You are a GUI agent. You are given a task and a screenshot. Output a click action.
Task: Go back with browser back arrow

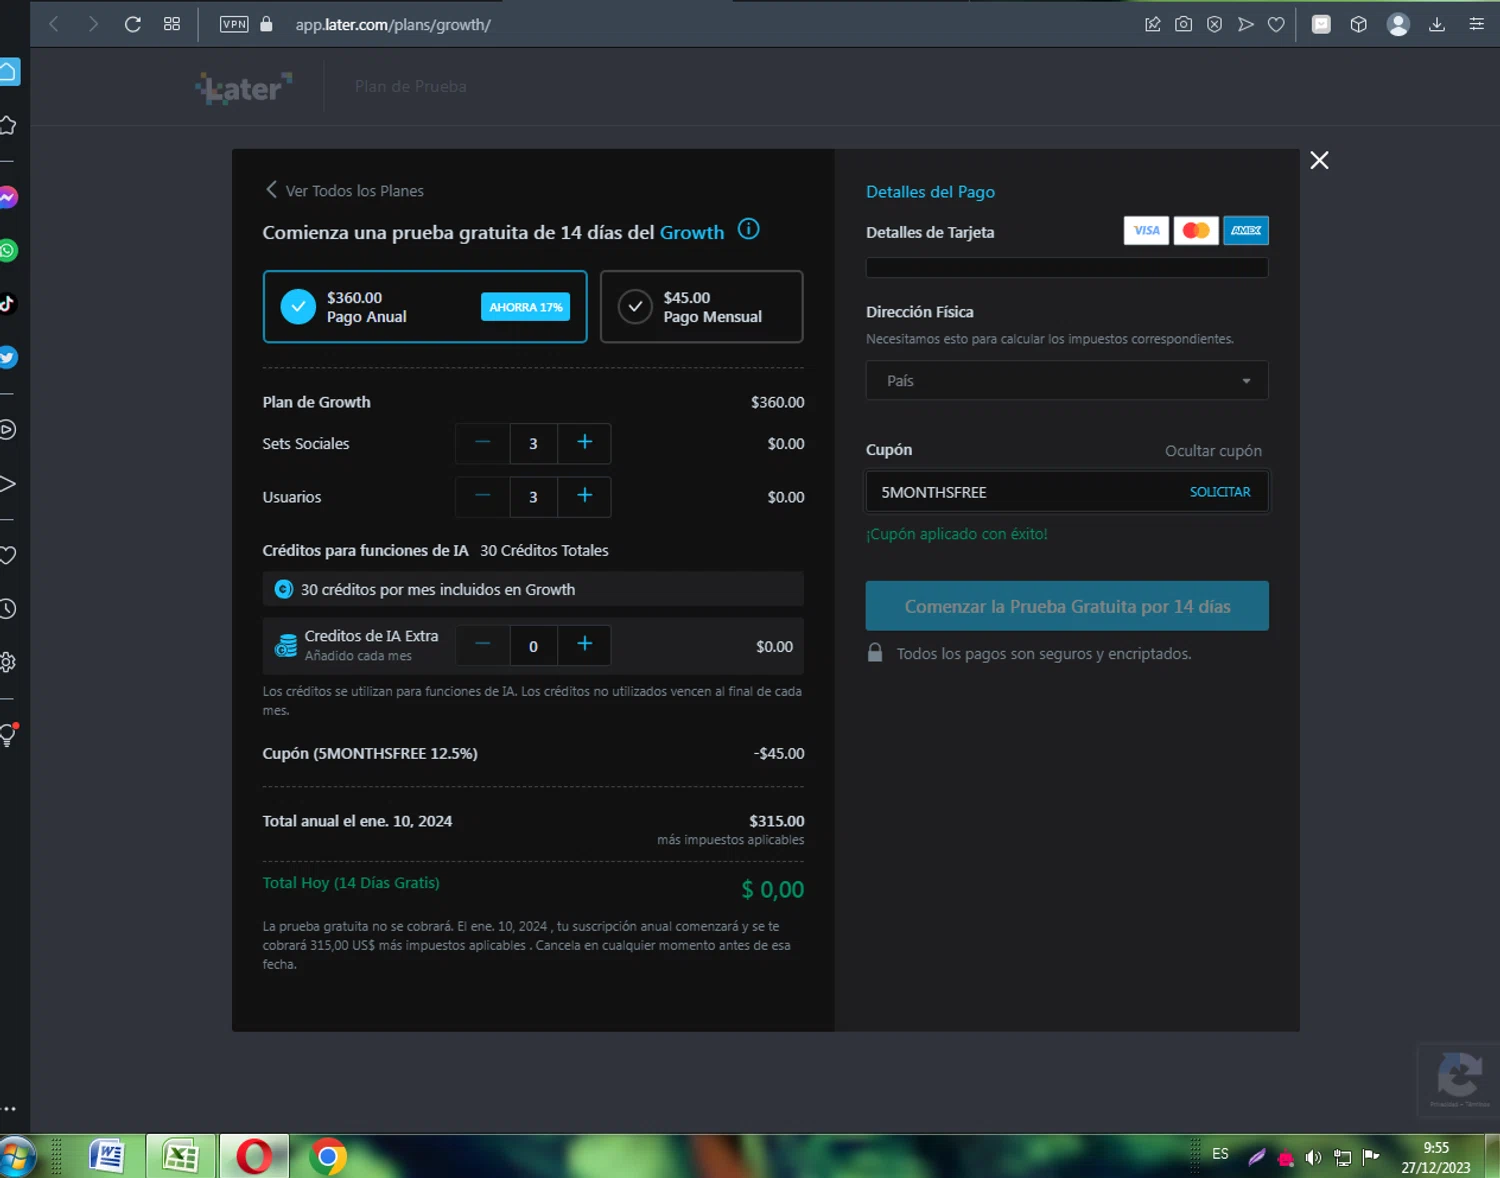(x=54, y=24)
